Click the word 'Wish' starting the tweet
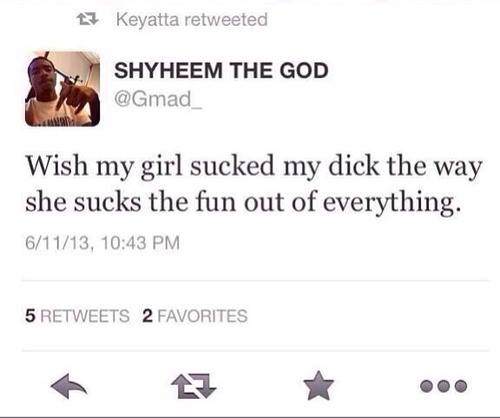500x418 pixels. (57, 166)
